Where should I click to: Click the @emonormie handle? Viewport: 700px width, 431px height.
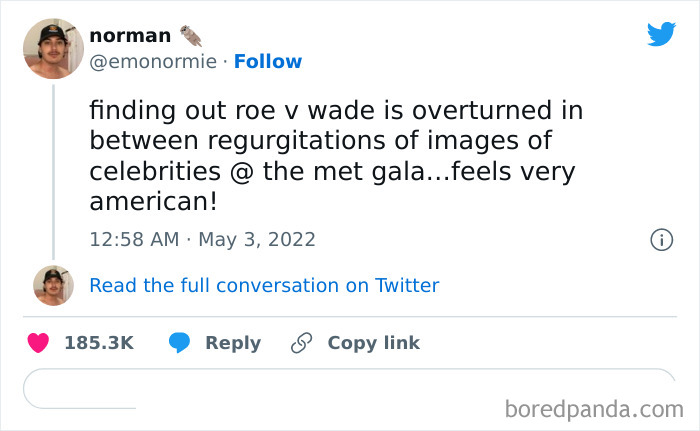pyautogui.click(x=152, y=62)
